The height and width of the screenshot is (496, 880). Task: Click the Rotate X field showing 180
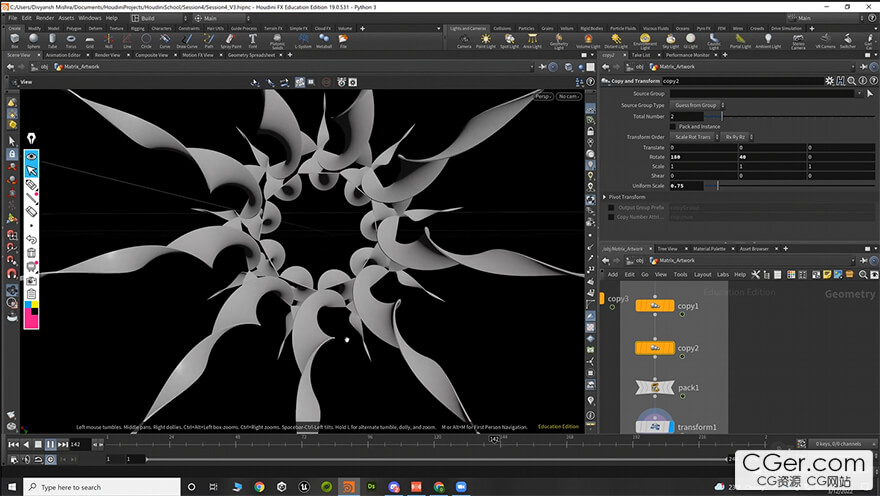point(703,157)
